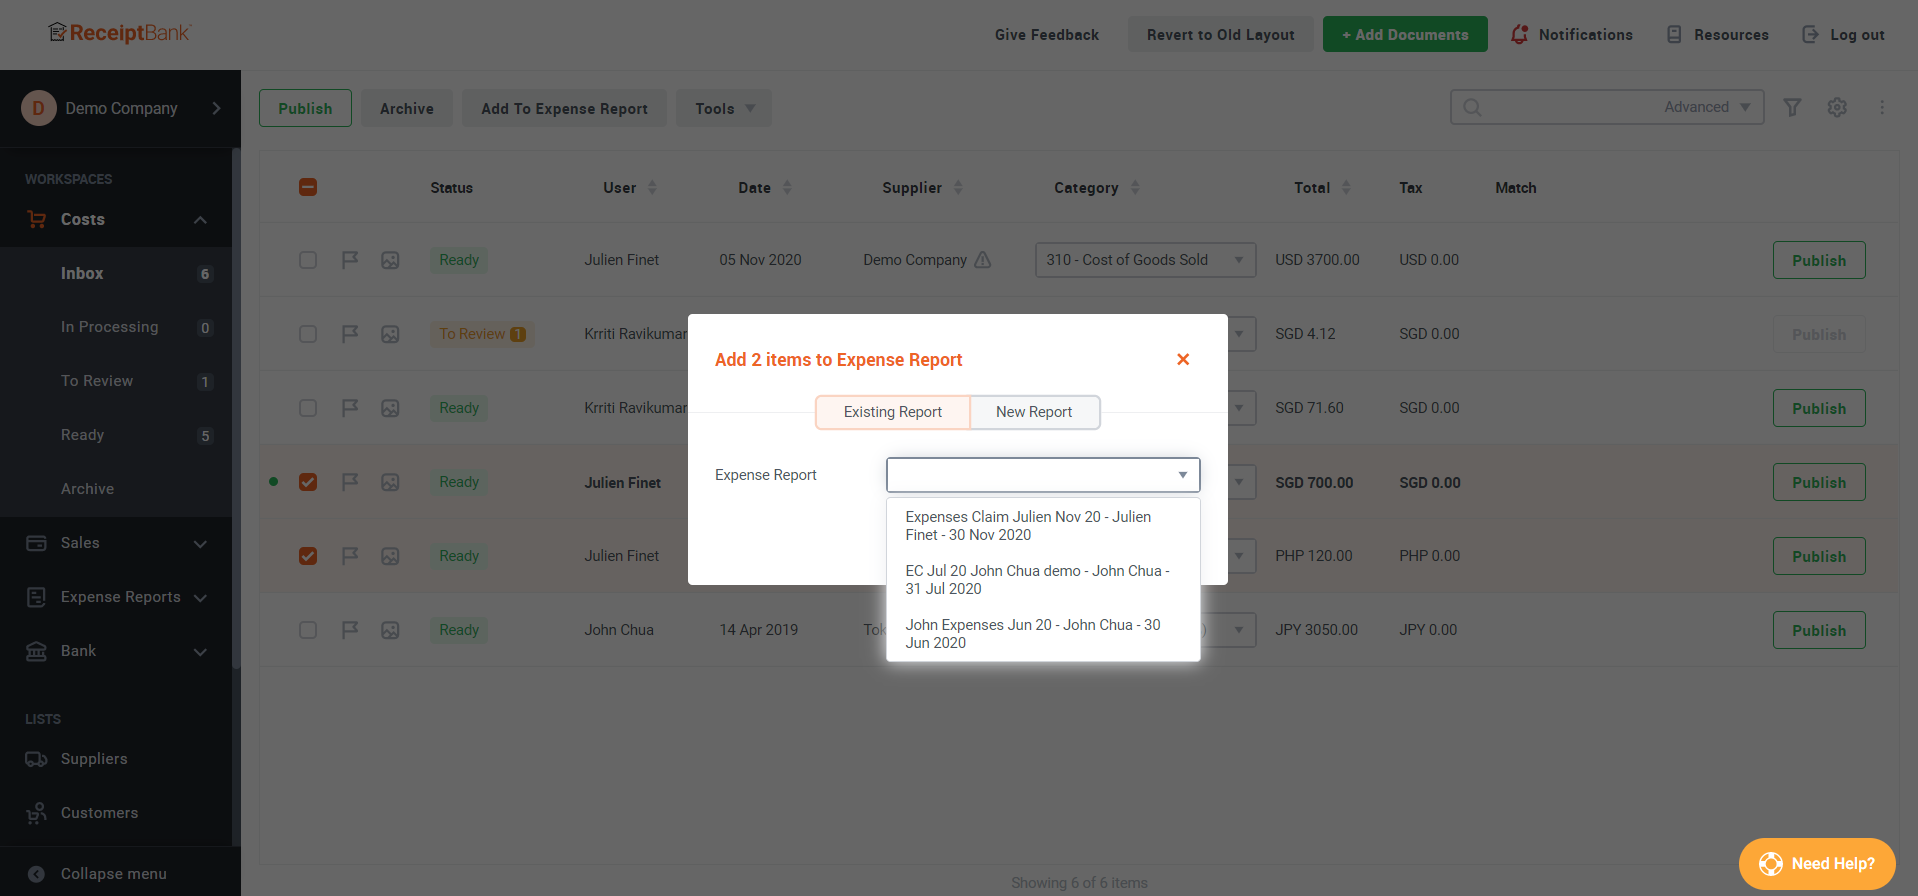
Task: Flag the SGD 71.60 row
Action: click(350, 408)
